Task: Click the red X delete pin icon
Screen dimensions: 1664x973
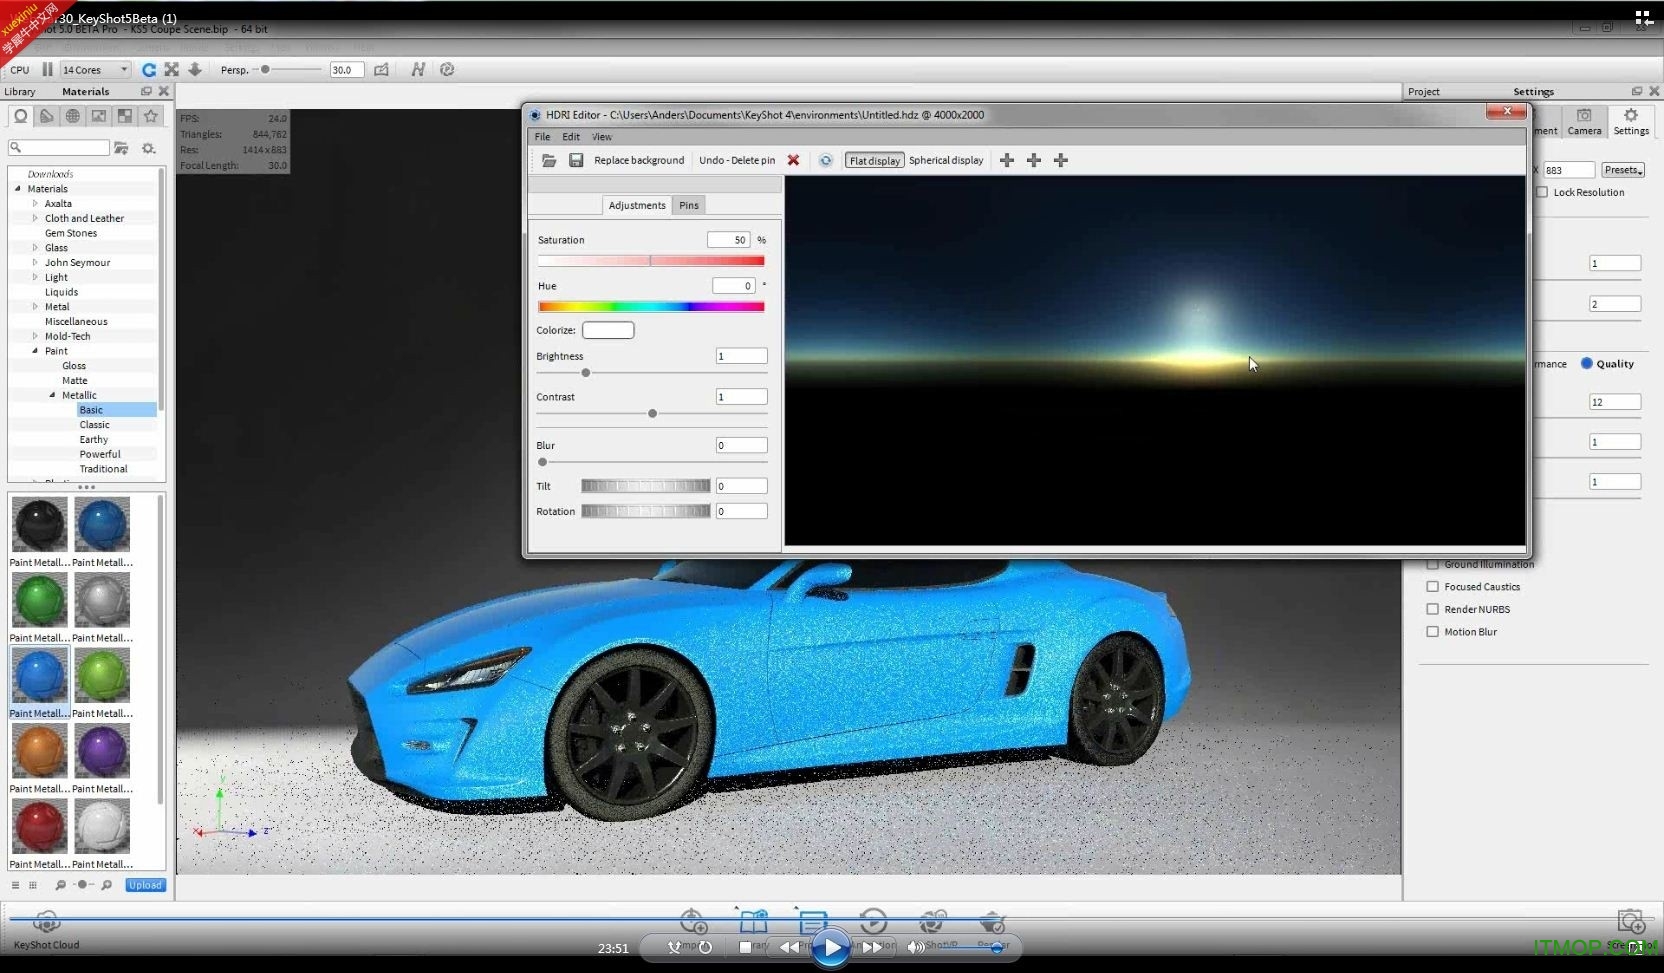Action: pyautogui.click(x=793, y=160)
